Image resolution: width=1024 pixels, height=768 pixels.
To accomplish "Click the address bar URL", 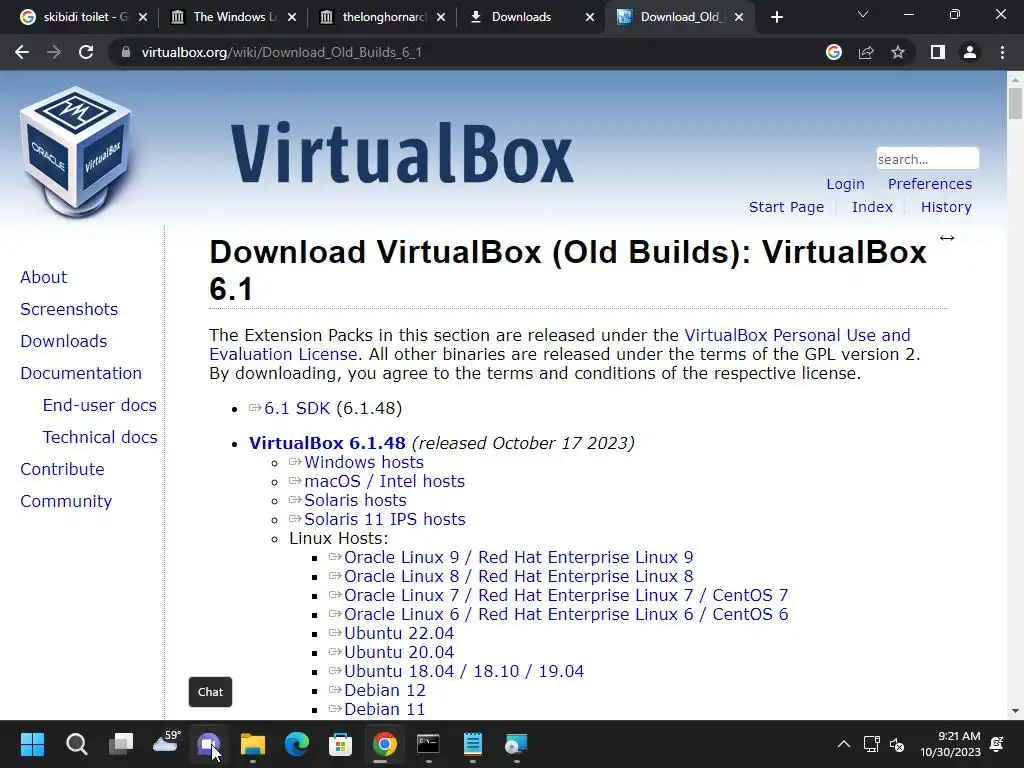I will click(281, 52).
